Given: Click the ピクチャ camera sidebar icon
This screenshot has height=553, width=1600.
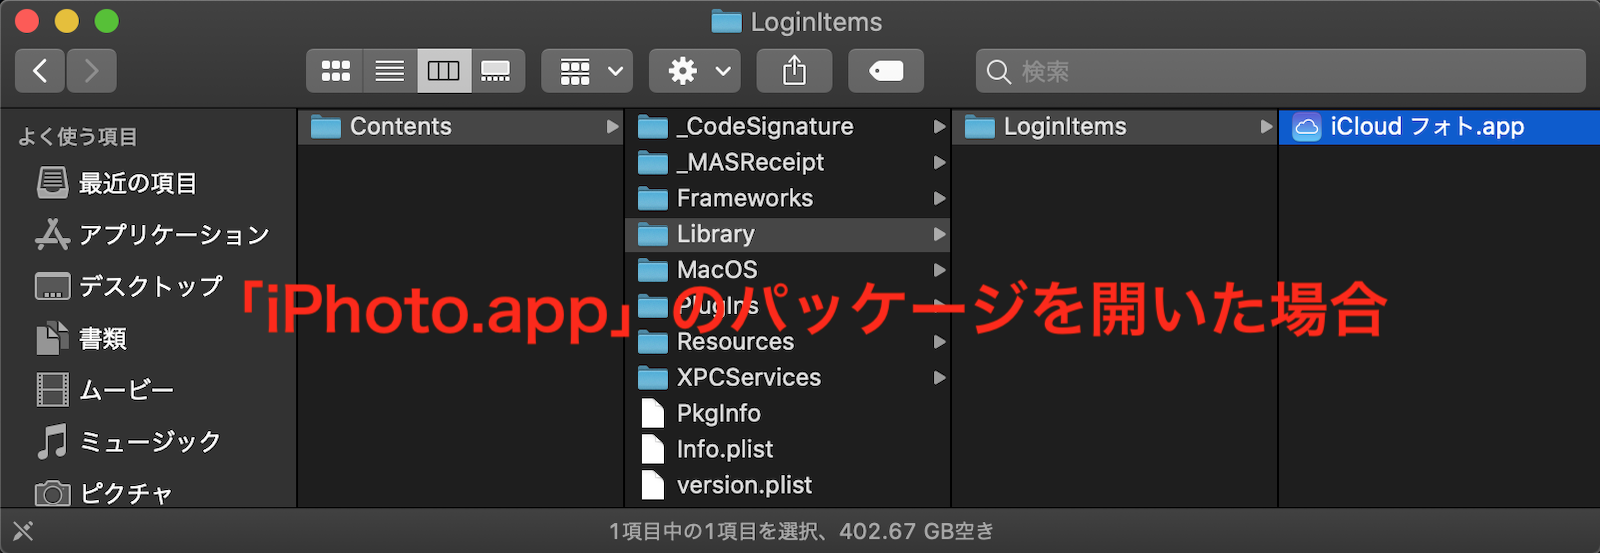Looking at the screenshot, I should (x=52, y=493).
